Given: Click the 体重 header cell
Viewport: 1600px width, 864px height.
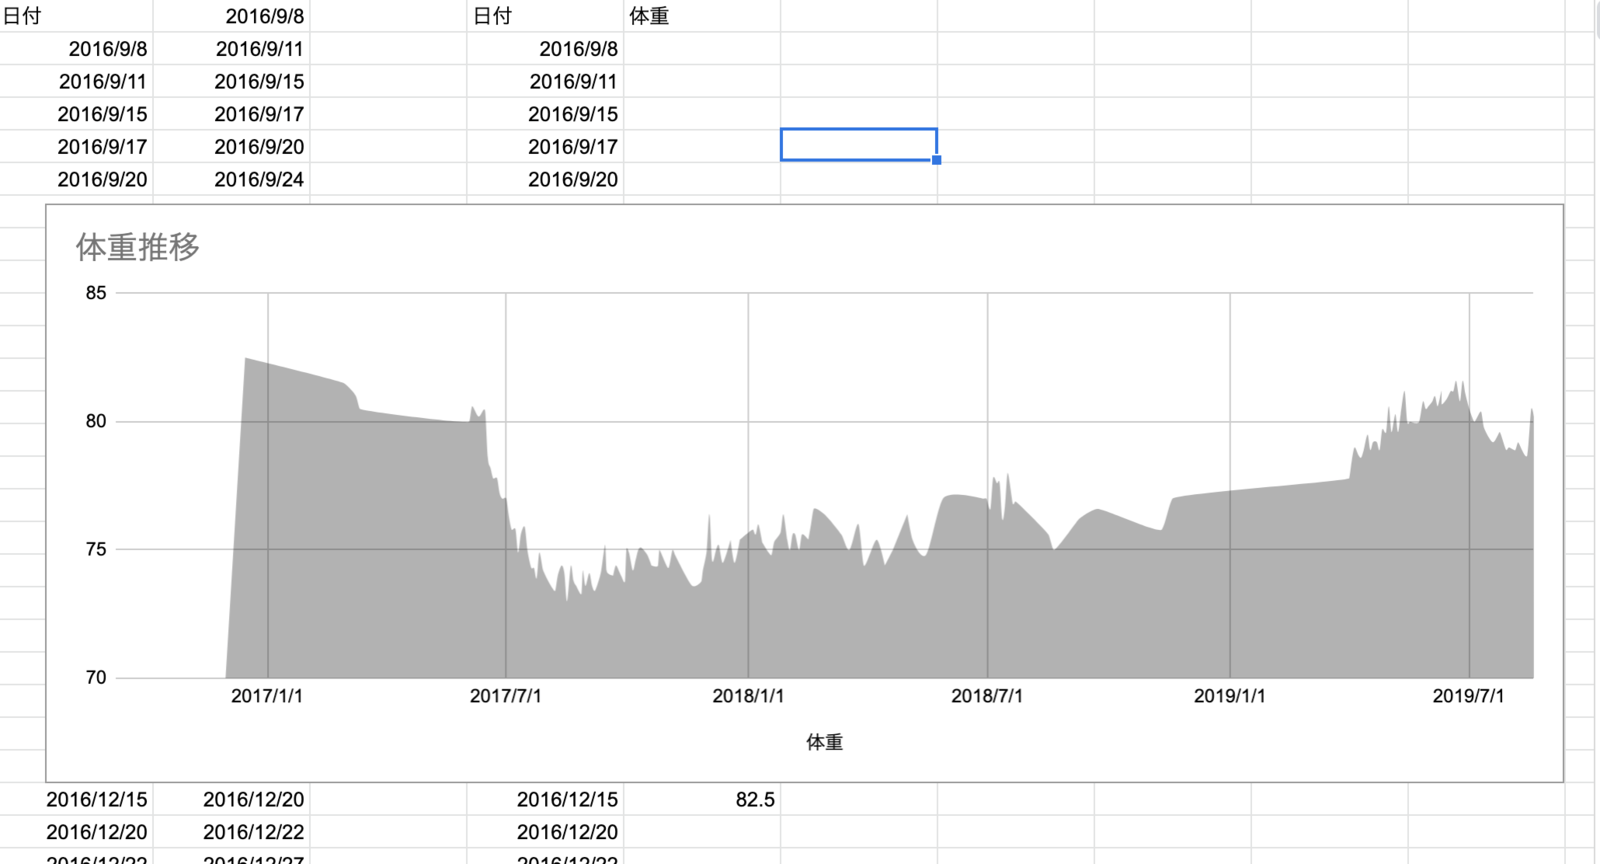Looking at the screenshot, I should pos(702,16).
